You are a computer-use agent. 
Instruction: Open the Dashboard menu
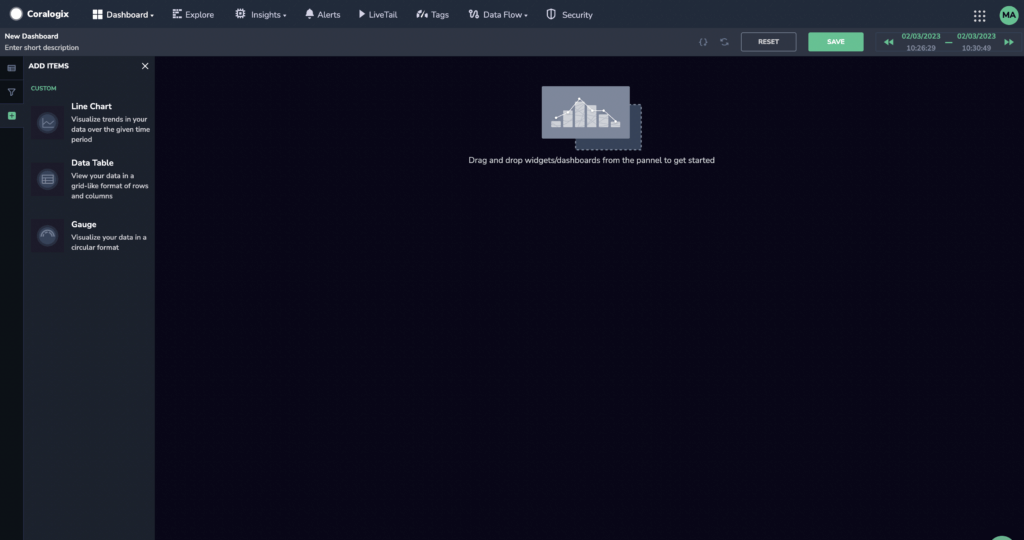point(123,14)
